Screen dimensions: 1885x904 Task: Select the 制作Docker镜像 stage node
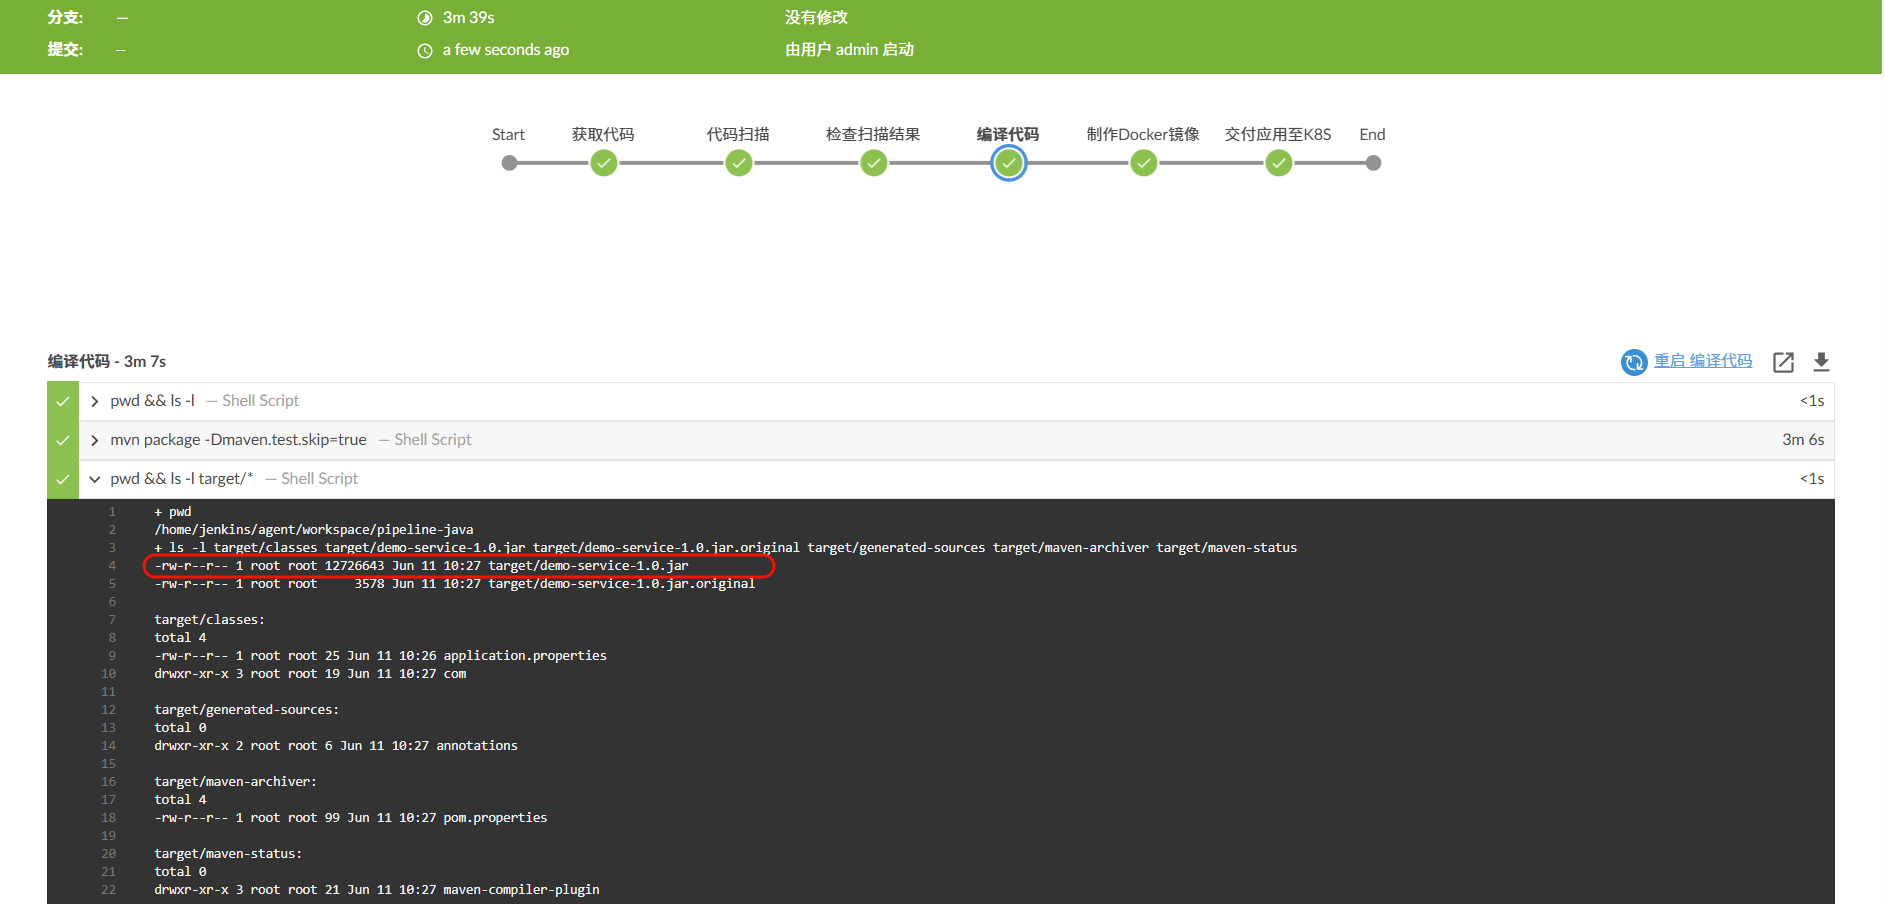pos(1143,163)
